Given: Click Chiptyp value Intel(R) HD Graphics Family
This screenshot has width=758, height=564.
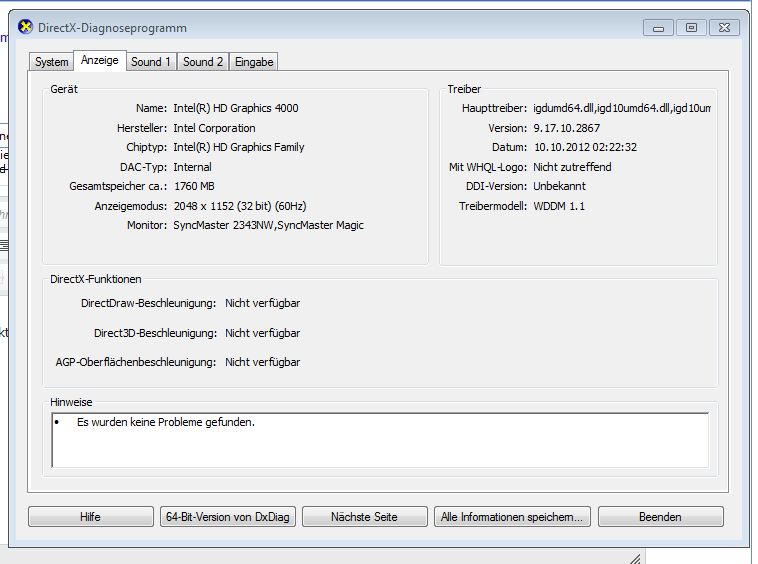Looking at the screenshot, I should (239, 147).
